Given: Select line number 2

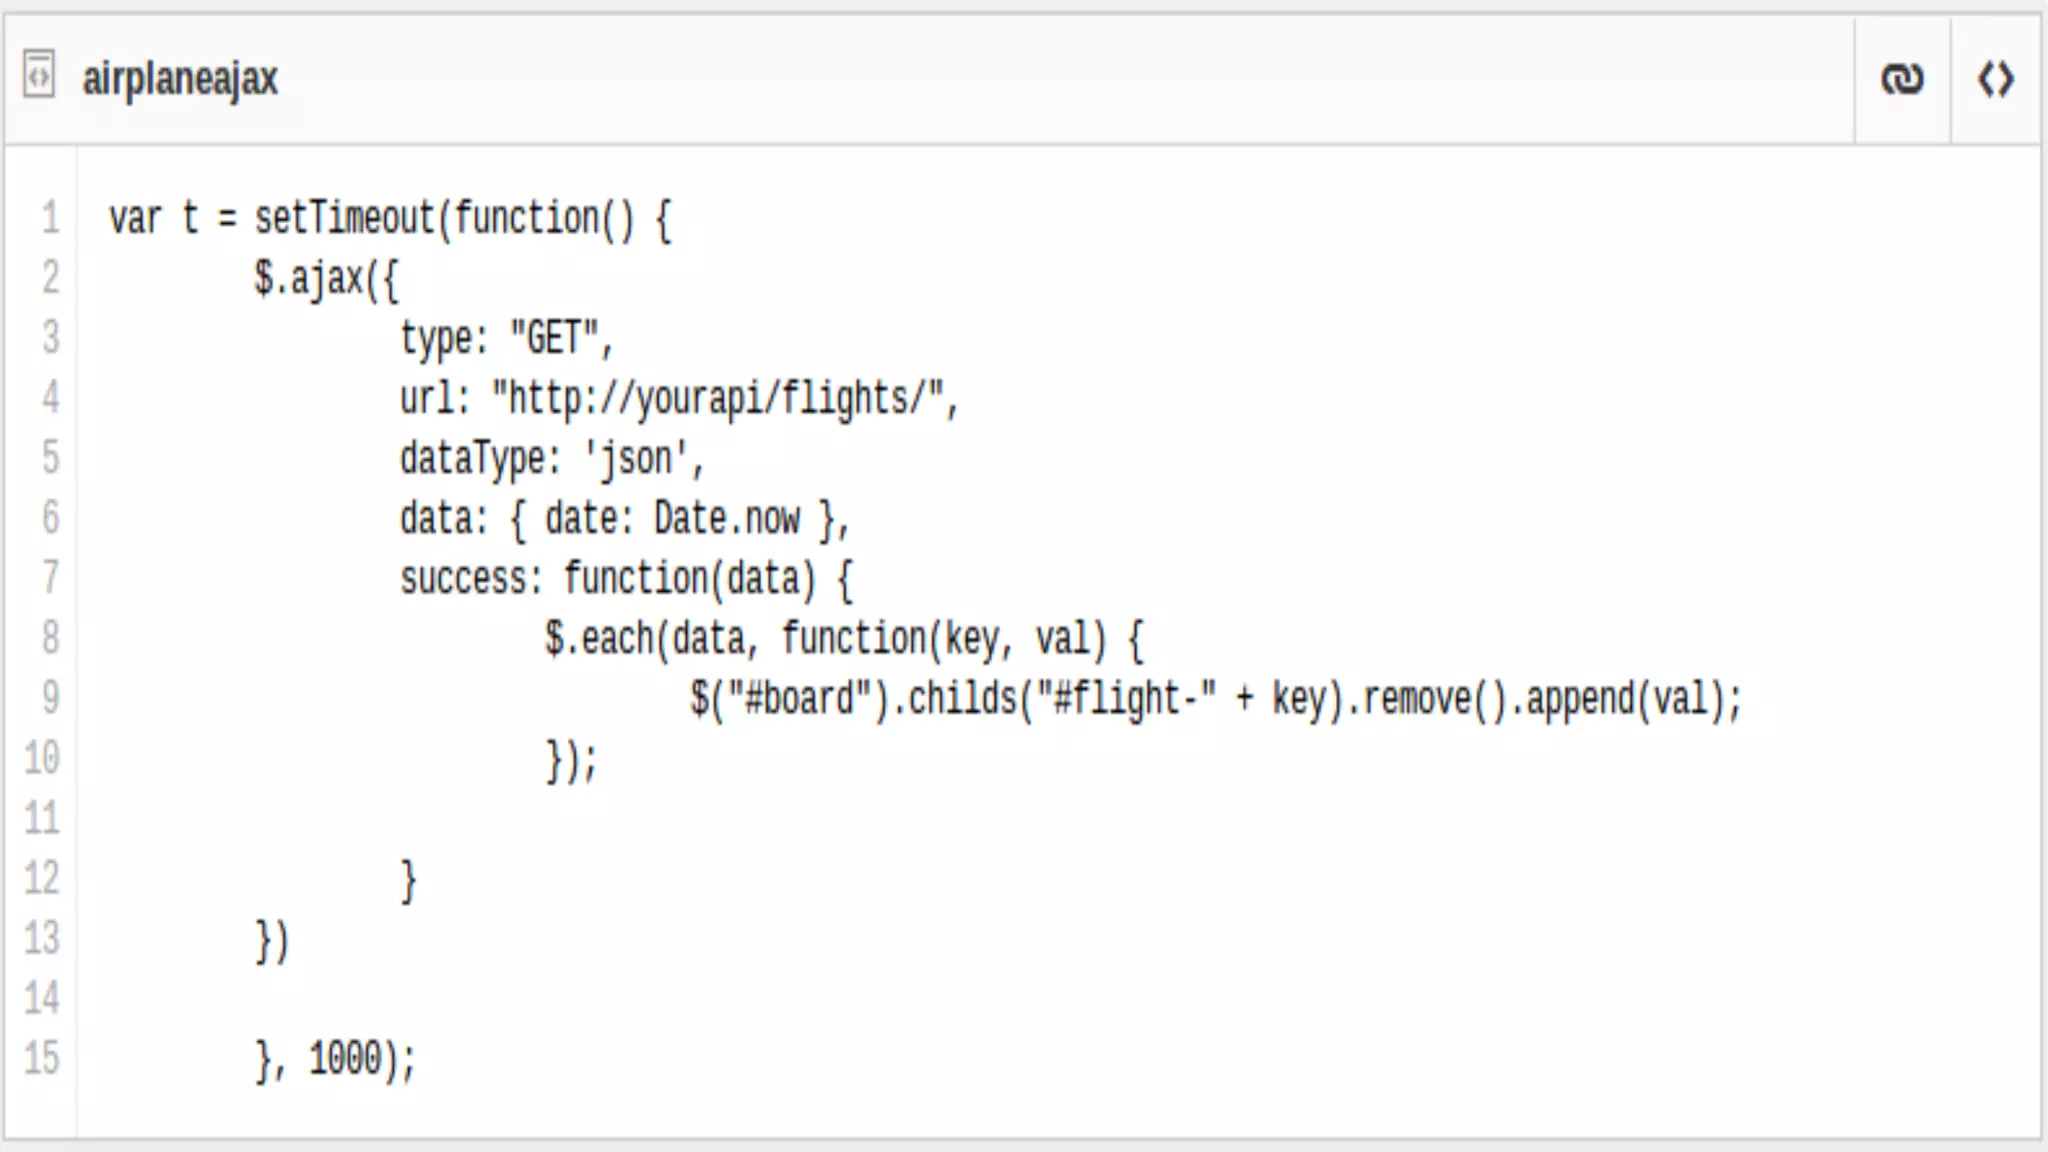Looking at the screenshot, I should tap(50, 277).
